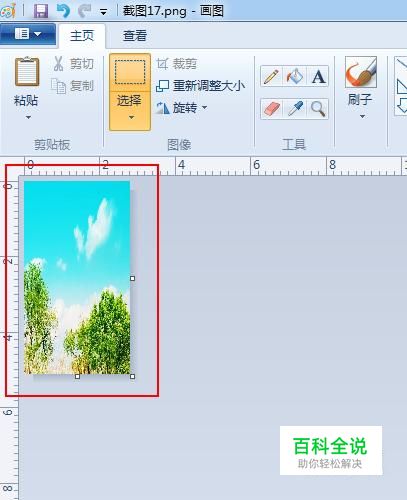Switch to the 查看 tab
Viewport: 407px width, 500px height.
(x=135, y=36)
